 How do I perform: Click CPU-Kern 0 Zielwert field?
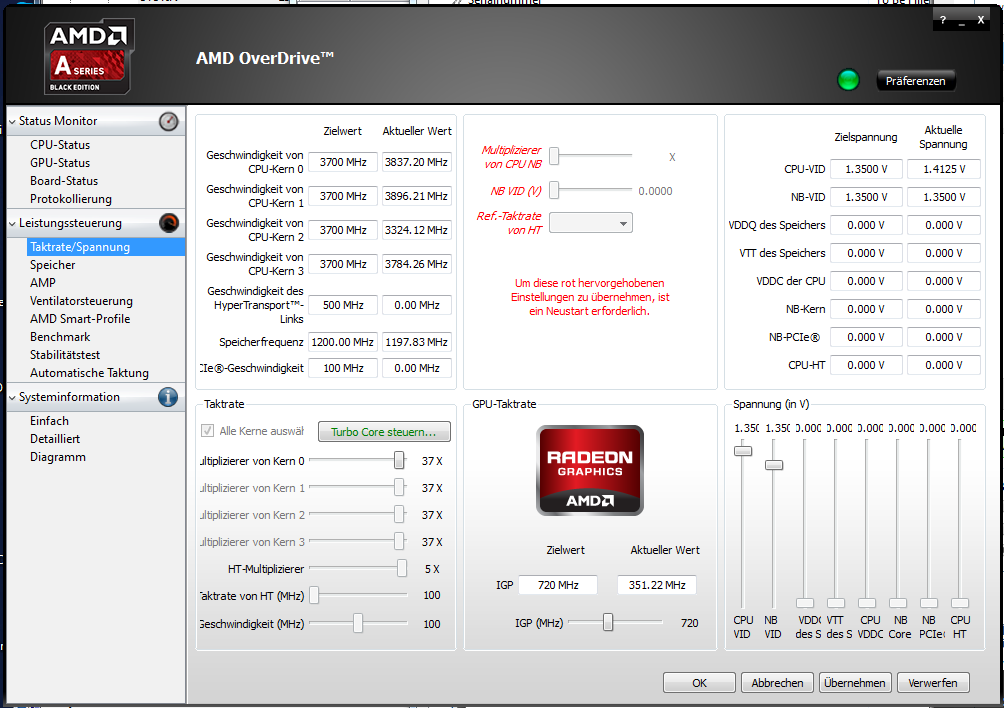[343, 162]
